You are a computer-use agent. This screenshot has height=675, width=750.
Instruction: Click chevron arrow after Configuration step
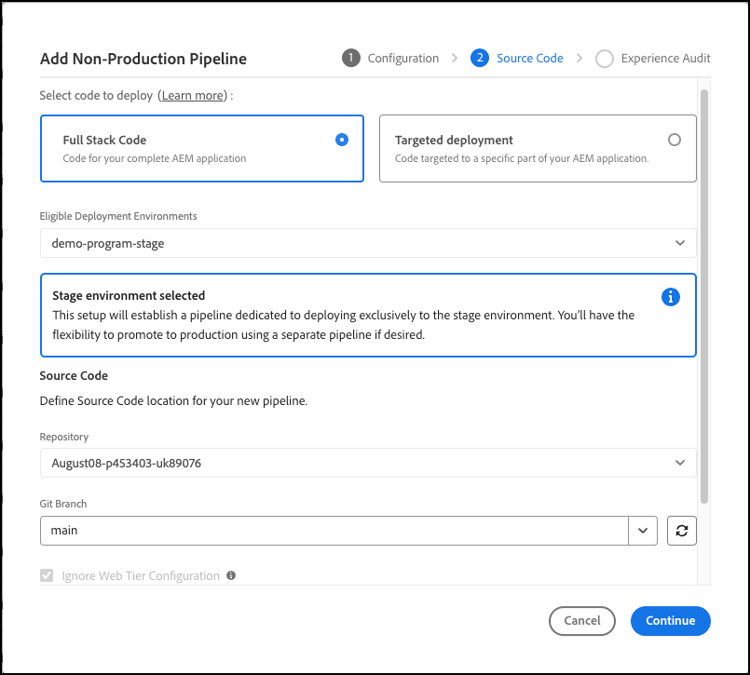pos(455,58)
